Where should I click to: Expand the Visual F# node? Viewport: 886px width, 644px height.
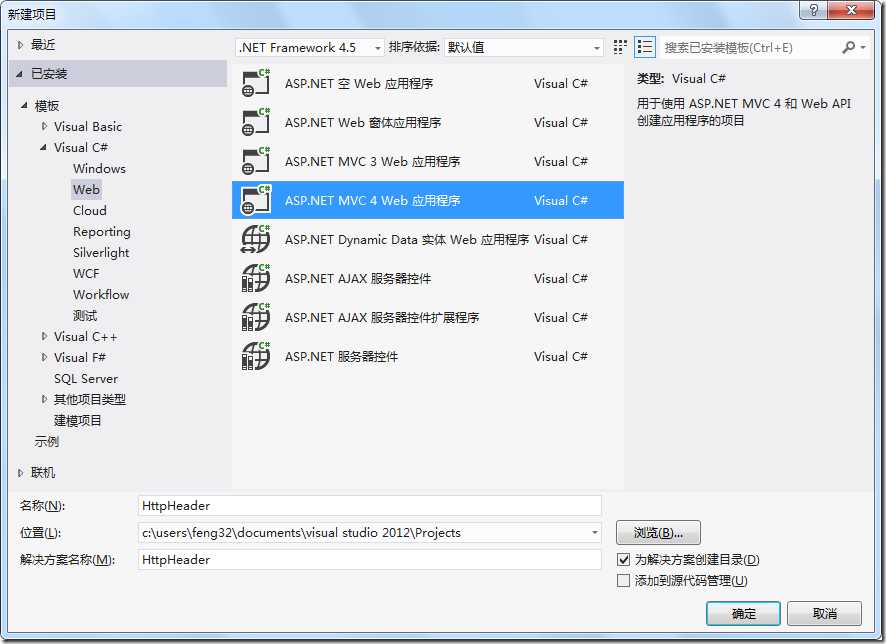pos(44,357)
